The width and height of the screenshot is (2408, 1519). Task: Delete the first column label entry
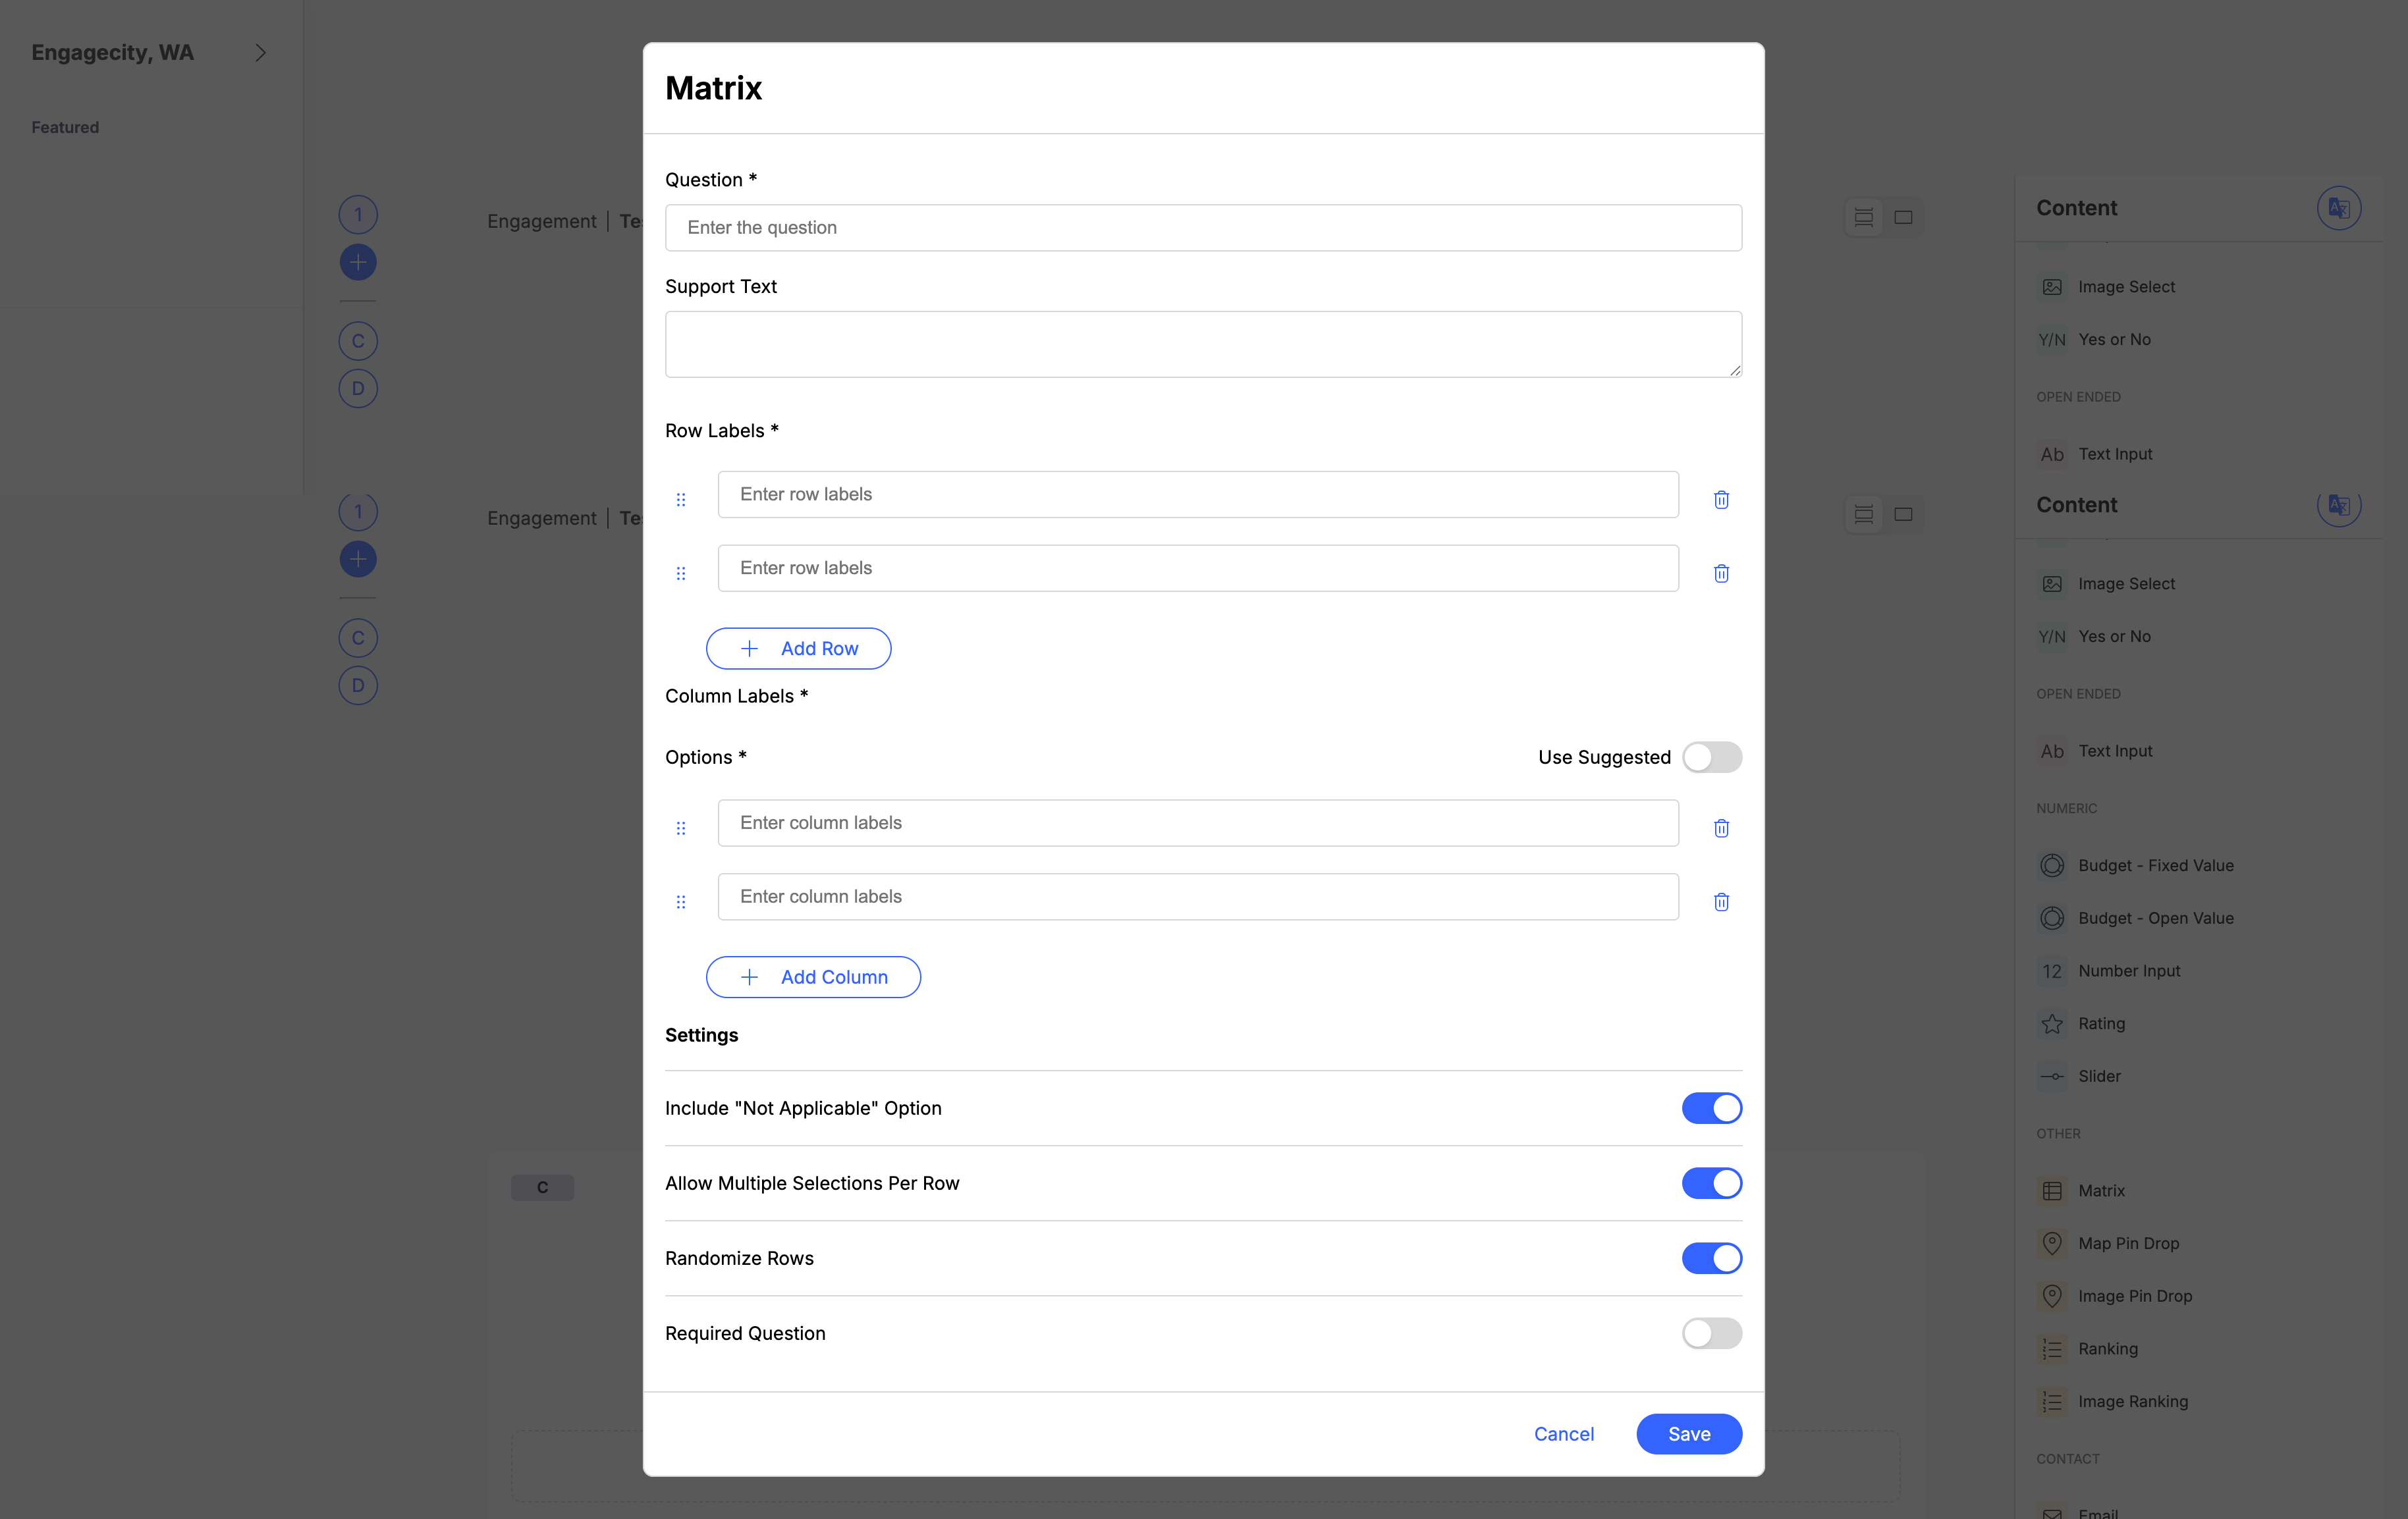pos(1721,828)
